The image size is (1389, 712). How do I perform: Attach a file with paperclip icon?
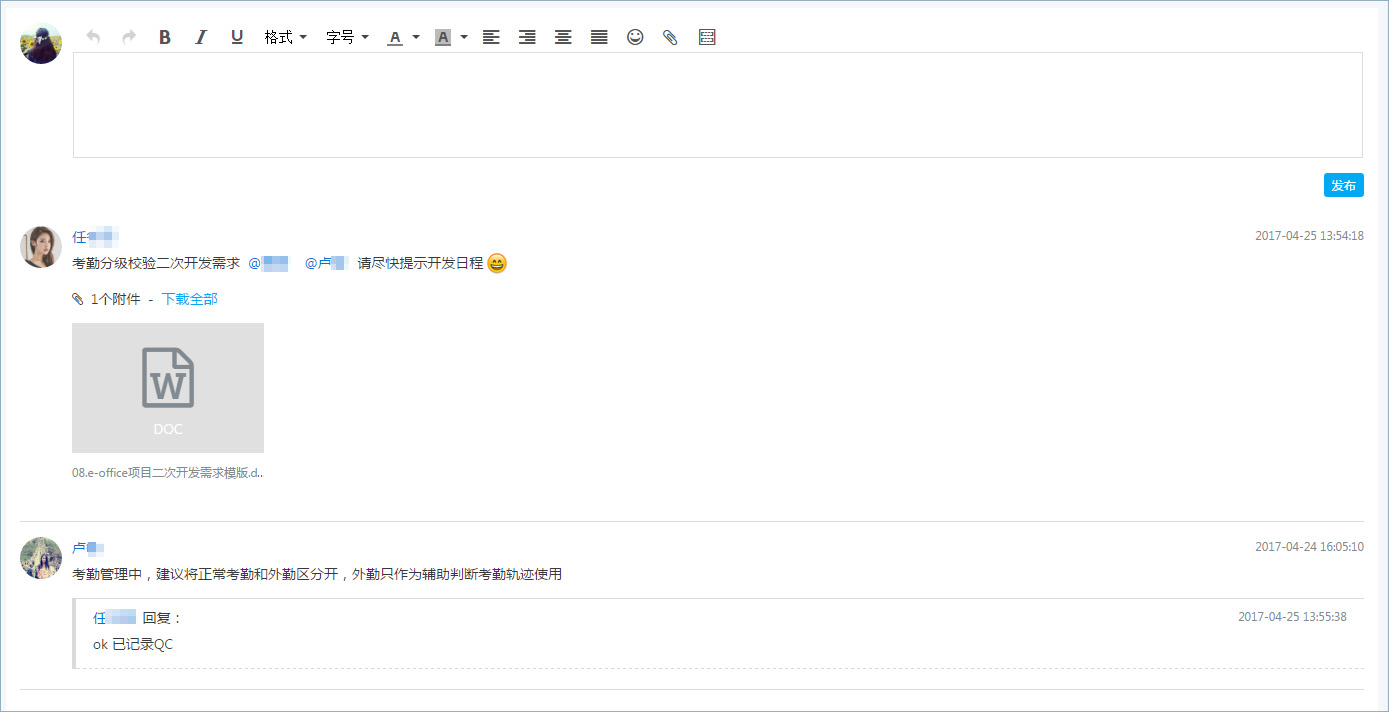point(671,37)
